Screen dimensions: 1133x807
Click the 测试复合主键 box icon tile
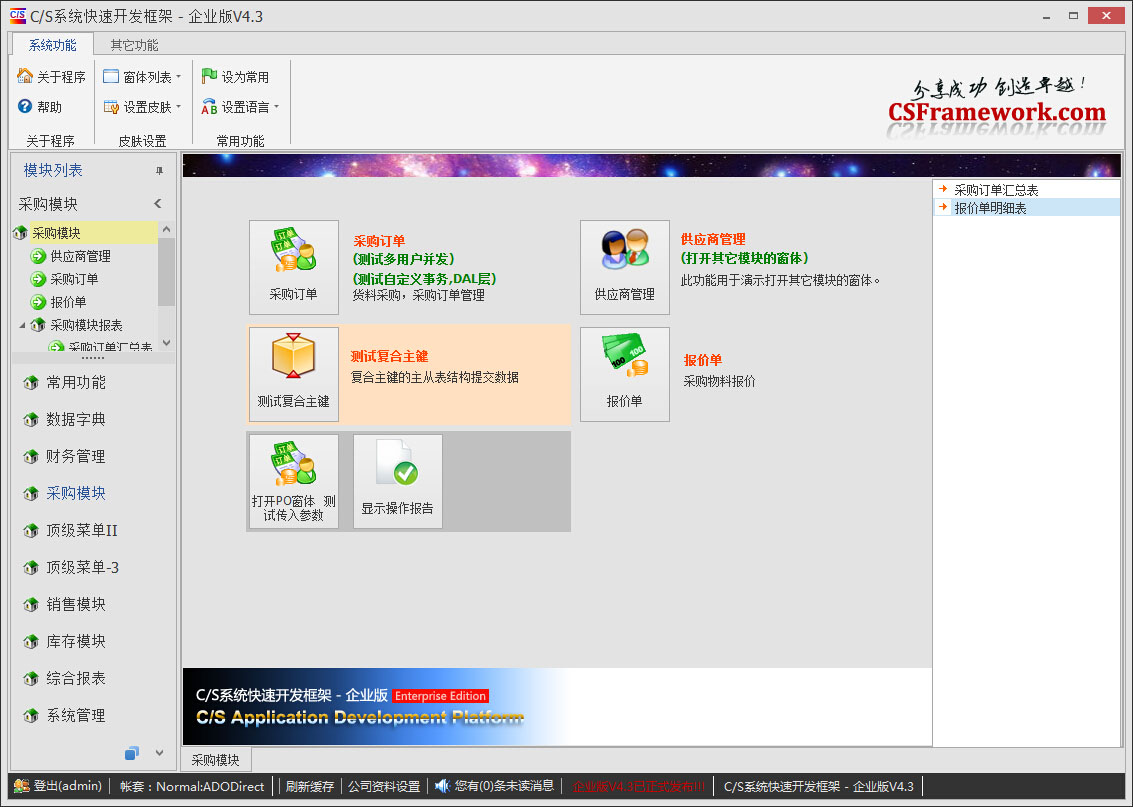click(293, 373)
